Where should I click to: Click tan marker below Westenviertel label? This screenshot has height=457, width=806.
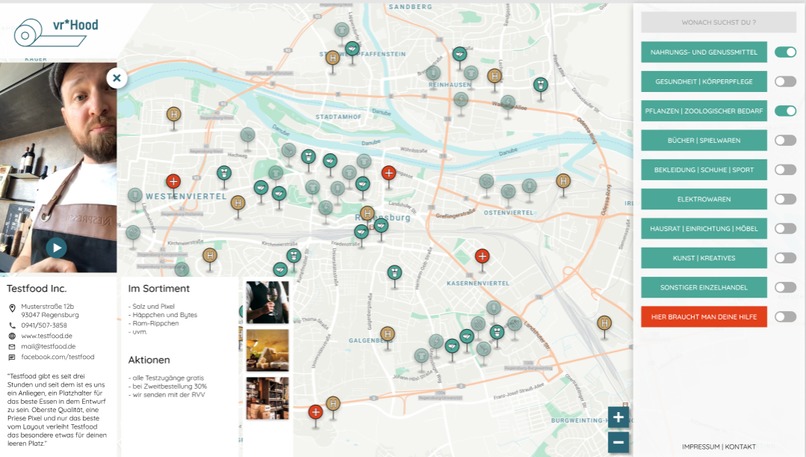[x=237, y=203]
